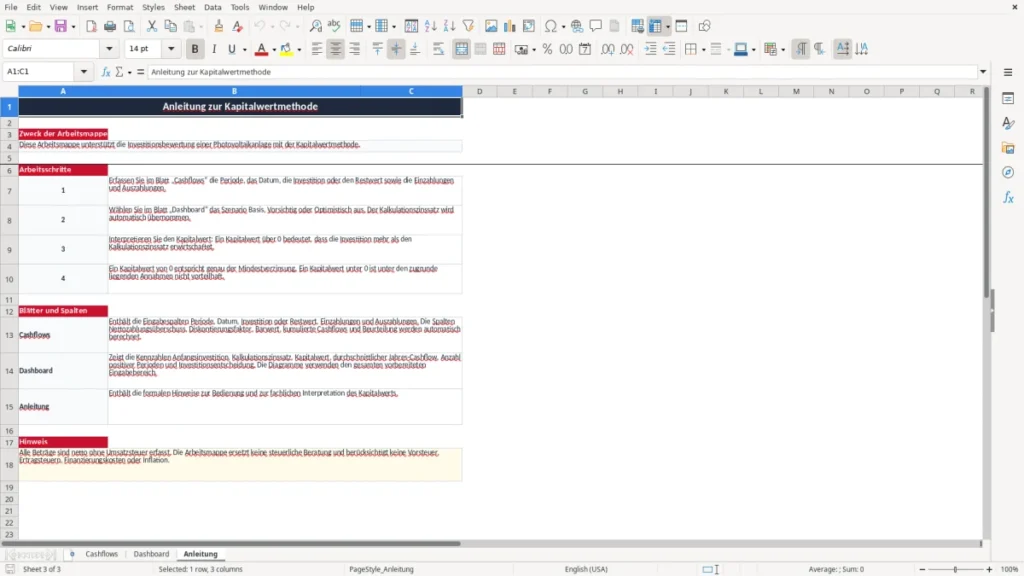
Task: Select column D header
Action: [479, 91]
